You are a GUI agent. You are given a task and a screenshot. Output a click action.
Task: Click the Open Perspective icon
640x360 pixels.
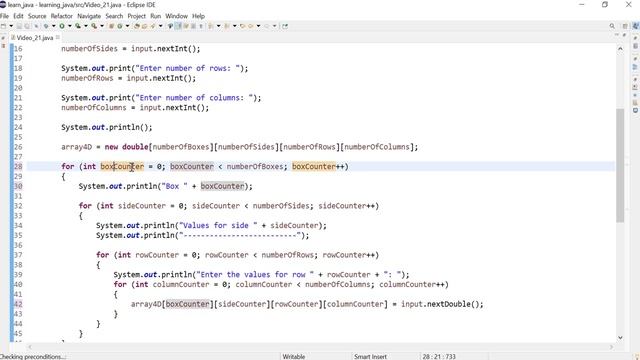coord(624,26)
